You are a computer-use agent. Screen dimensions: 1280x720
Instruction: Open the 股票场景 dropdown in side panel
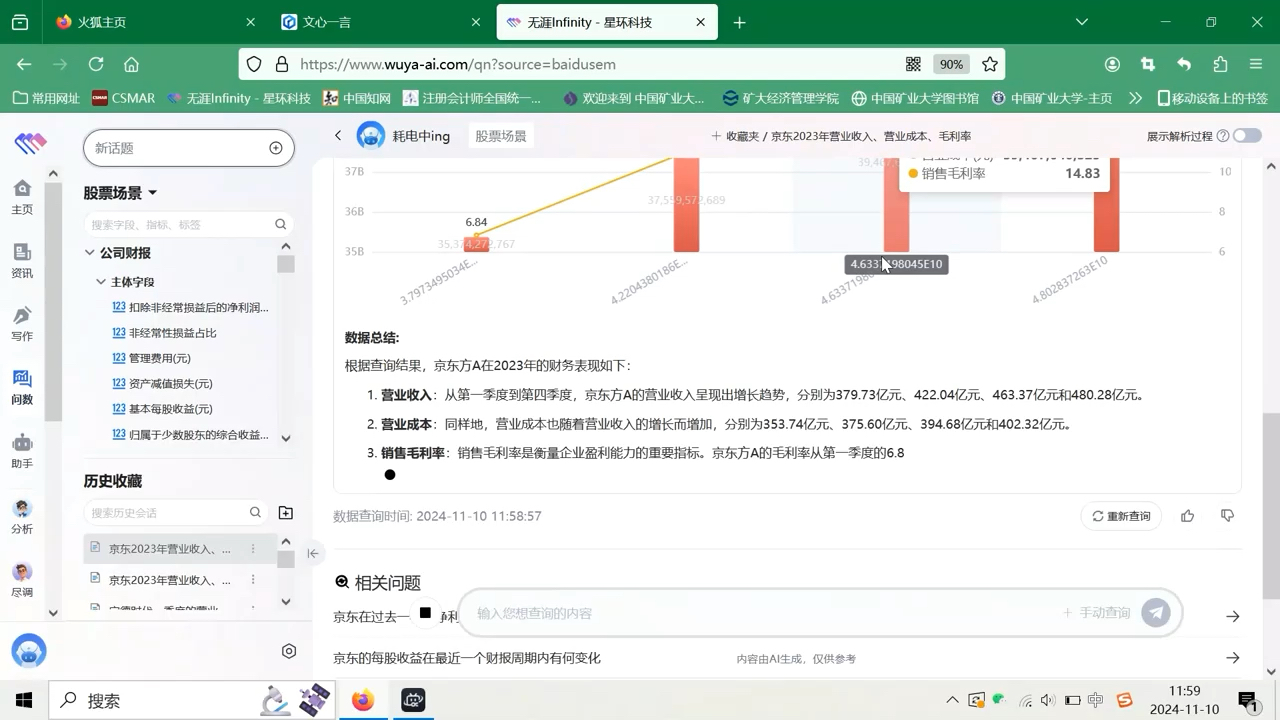tap(121, 193)
